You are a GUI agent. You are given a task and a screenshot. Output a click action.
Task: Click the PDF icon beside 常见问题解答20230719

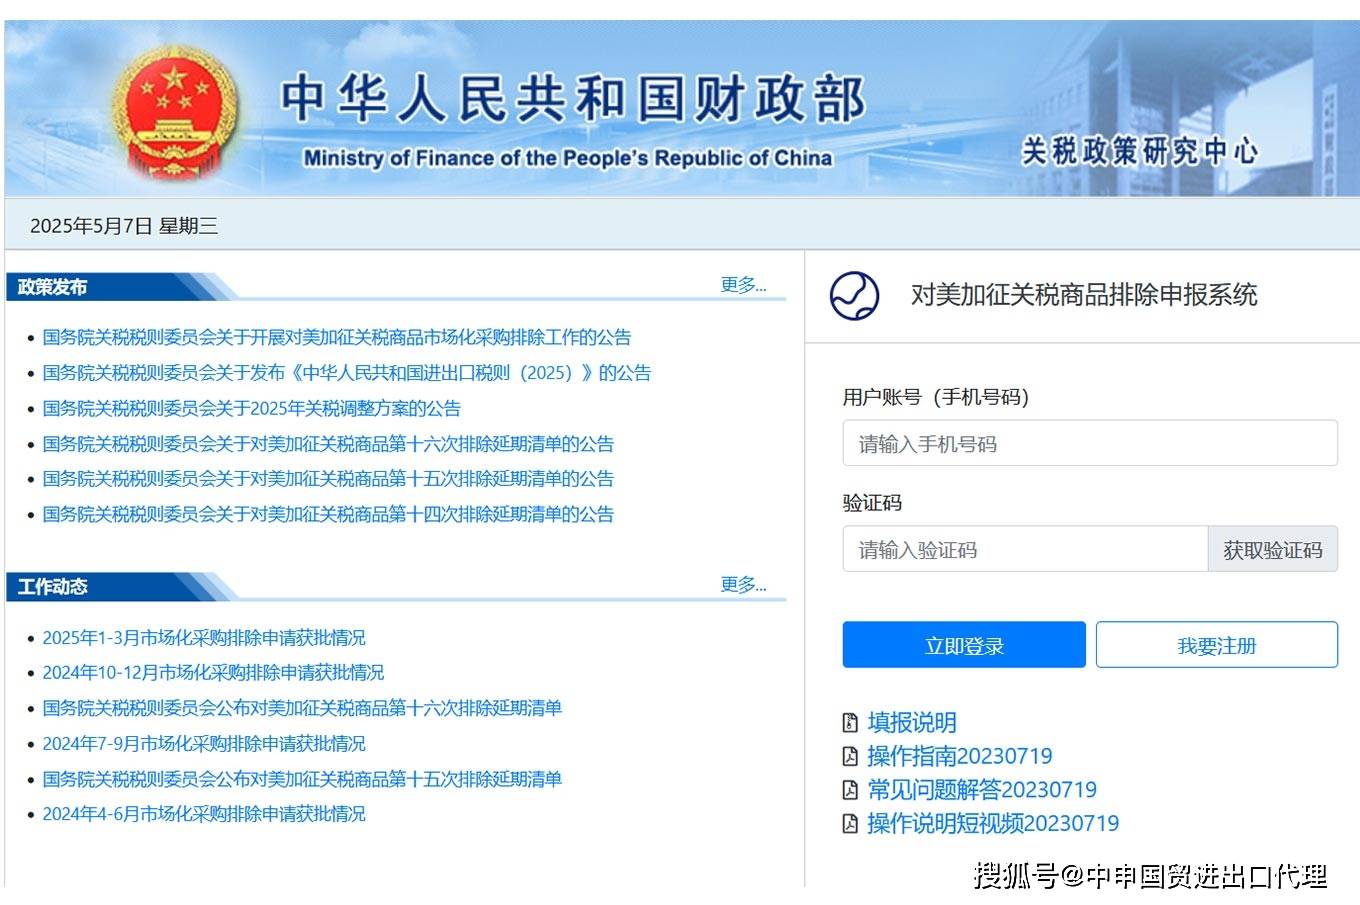click(850, 790)
